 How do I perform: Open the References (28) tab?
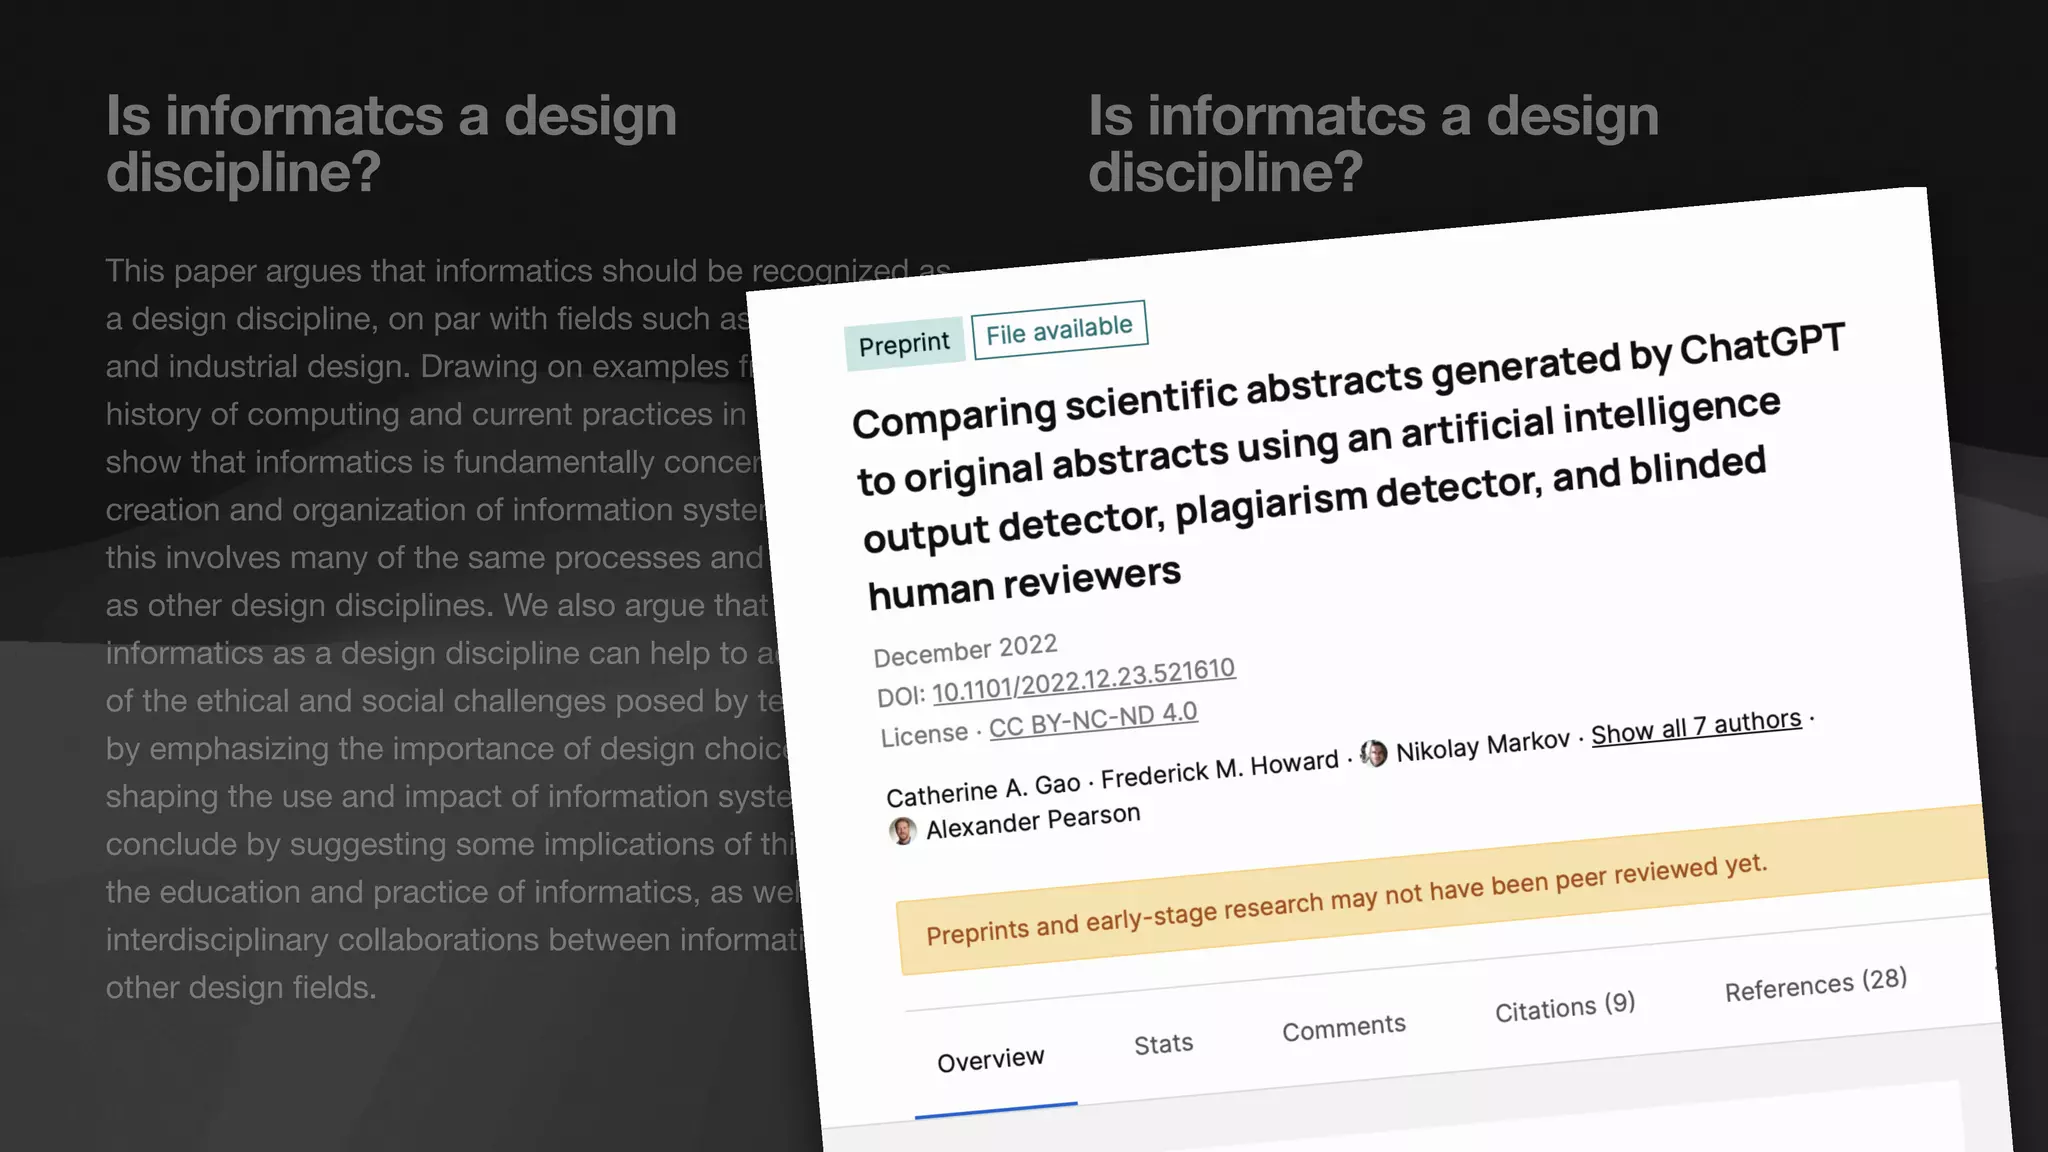click(1816, 984)
